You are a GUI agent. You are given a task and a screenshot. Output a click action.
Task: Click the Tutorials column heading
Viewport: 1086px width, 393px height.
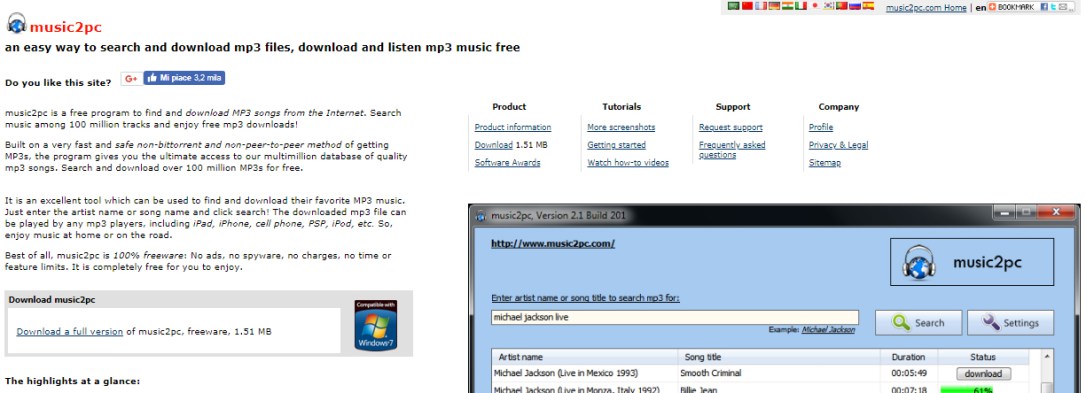(621, 107)
